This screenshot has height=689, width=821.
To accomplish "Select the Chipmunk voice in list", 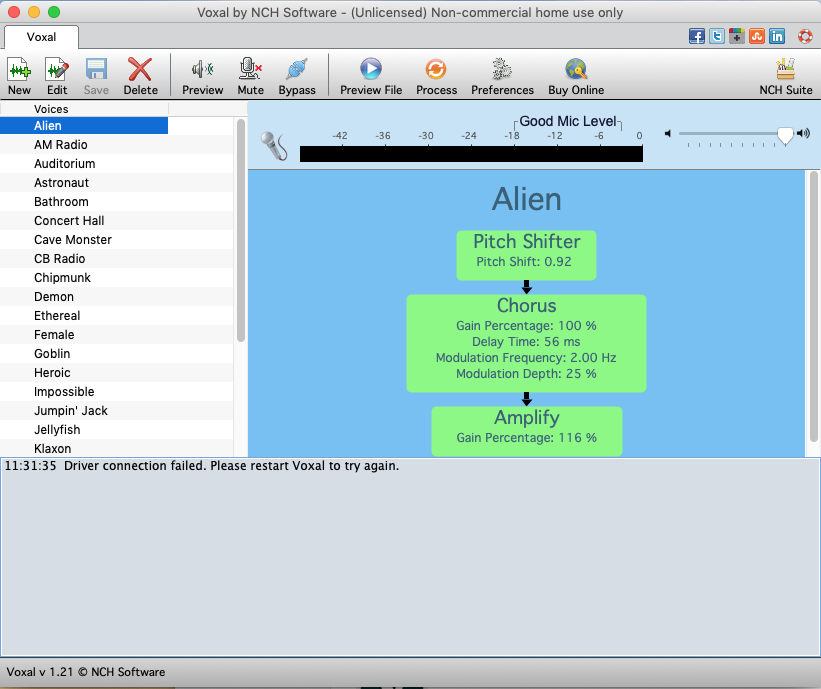I will [x=63, y=278].
